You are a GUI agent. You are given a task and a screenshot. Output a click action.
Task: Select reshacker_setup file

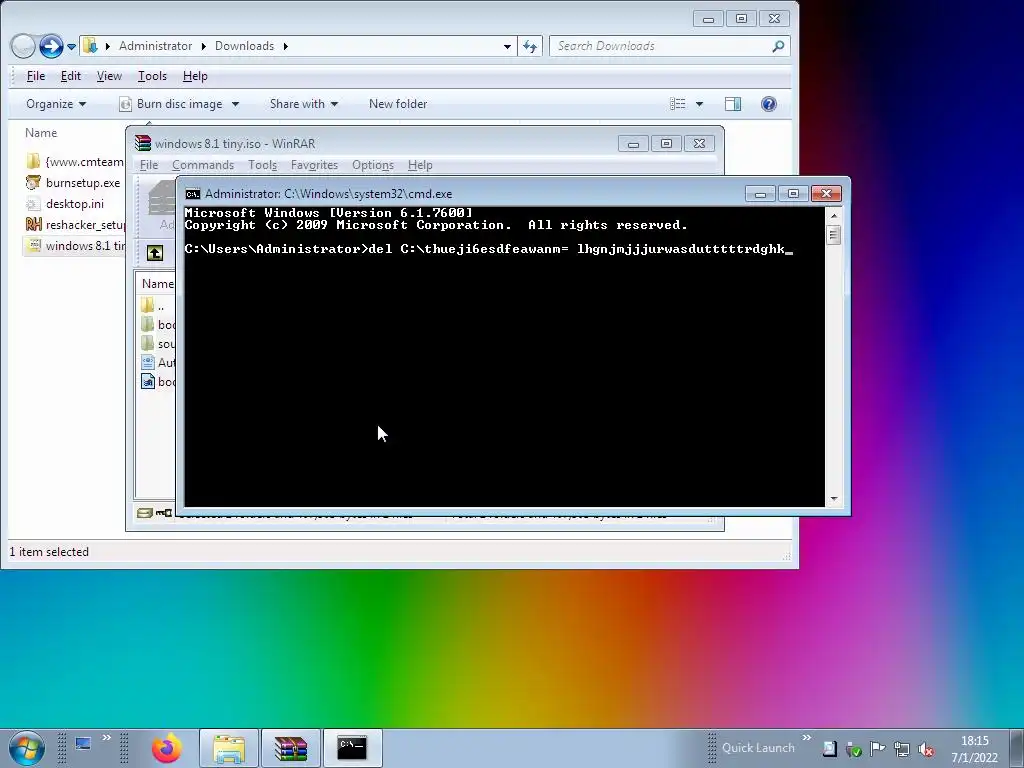pyautogui.click(x=74, y=225)
